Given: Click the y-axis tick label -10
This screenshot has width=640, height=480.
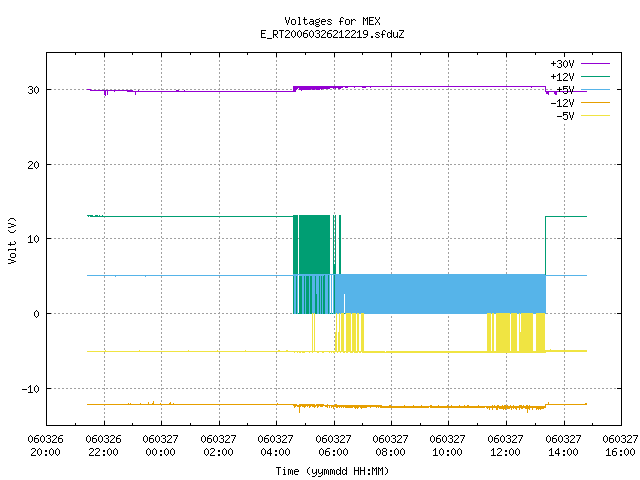Looking at the screenshot, I should 31,389.
